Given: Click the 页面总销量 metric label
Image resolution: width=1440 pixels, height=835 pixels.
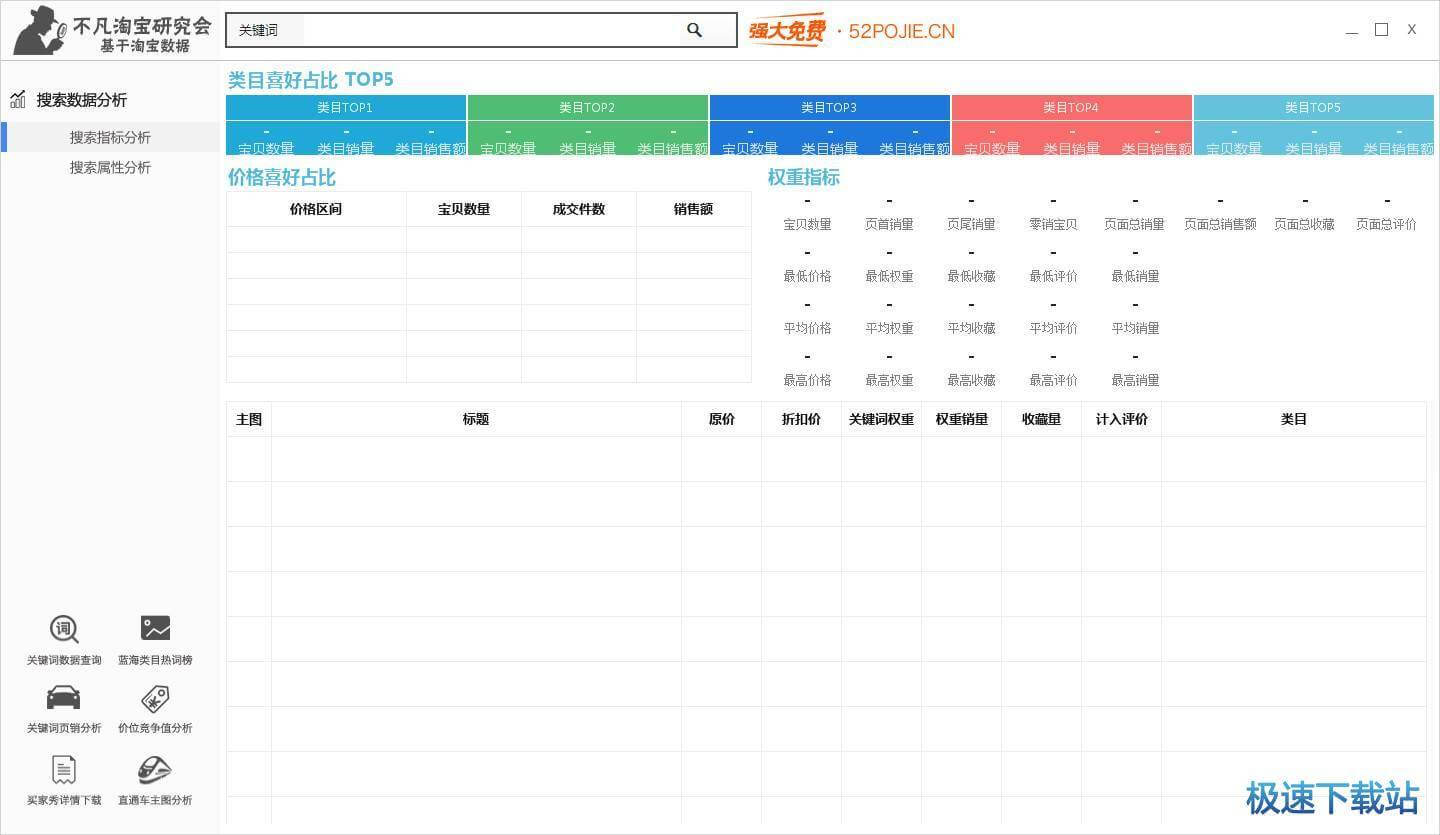Looking at the screenshot, I should click(1134, 224).
